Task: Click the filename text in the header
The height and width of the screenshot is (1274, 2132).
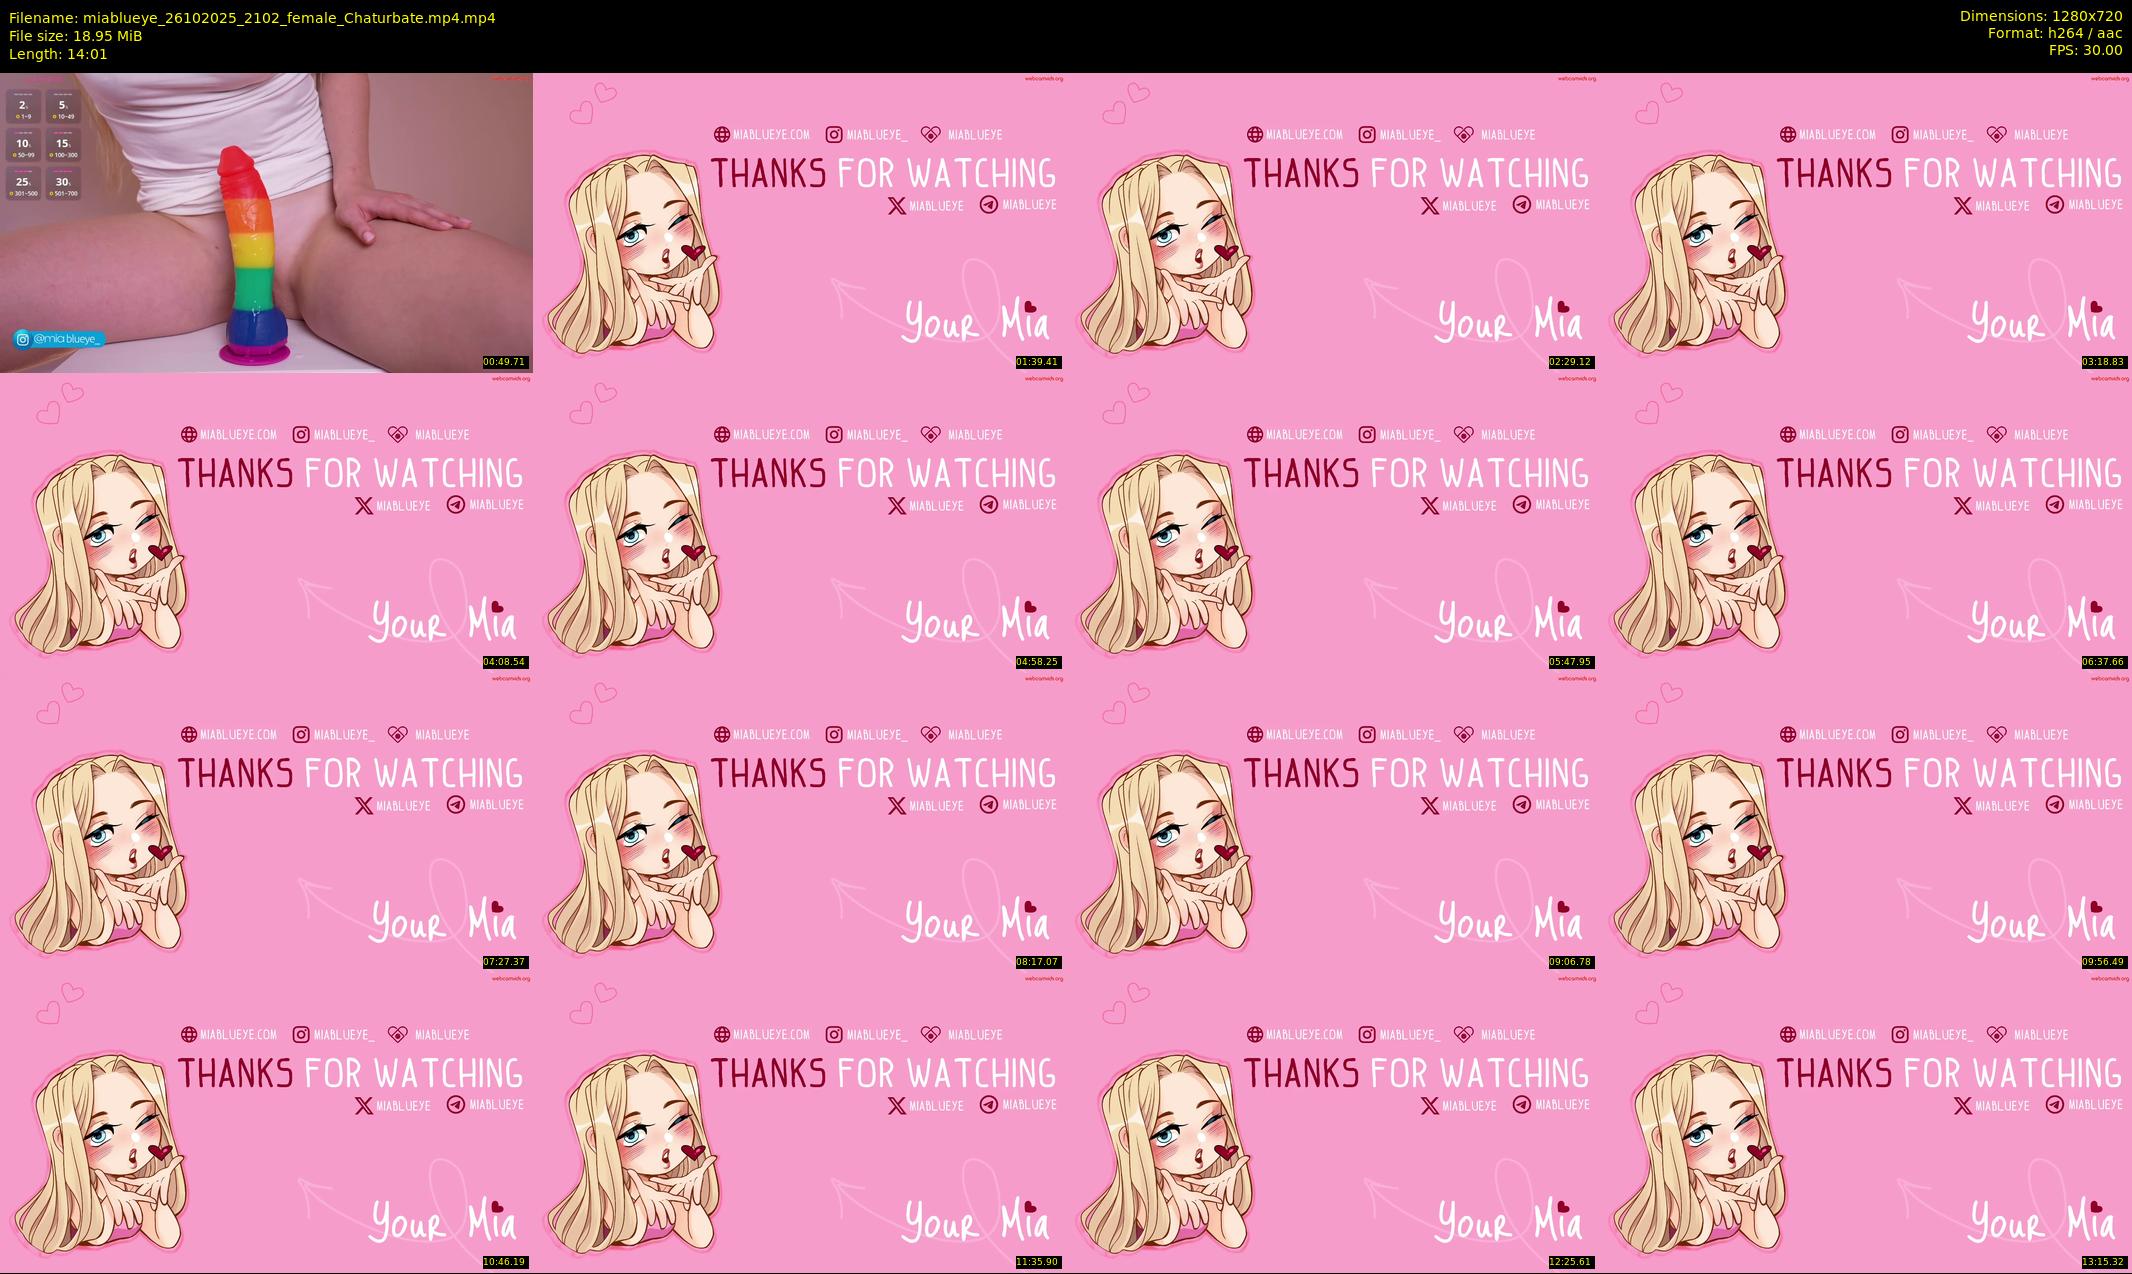Action: pos(252,18)
